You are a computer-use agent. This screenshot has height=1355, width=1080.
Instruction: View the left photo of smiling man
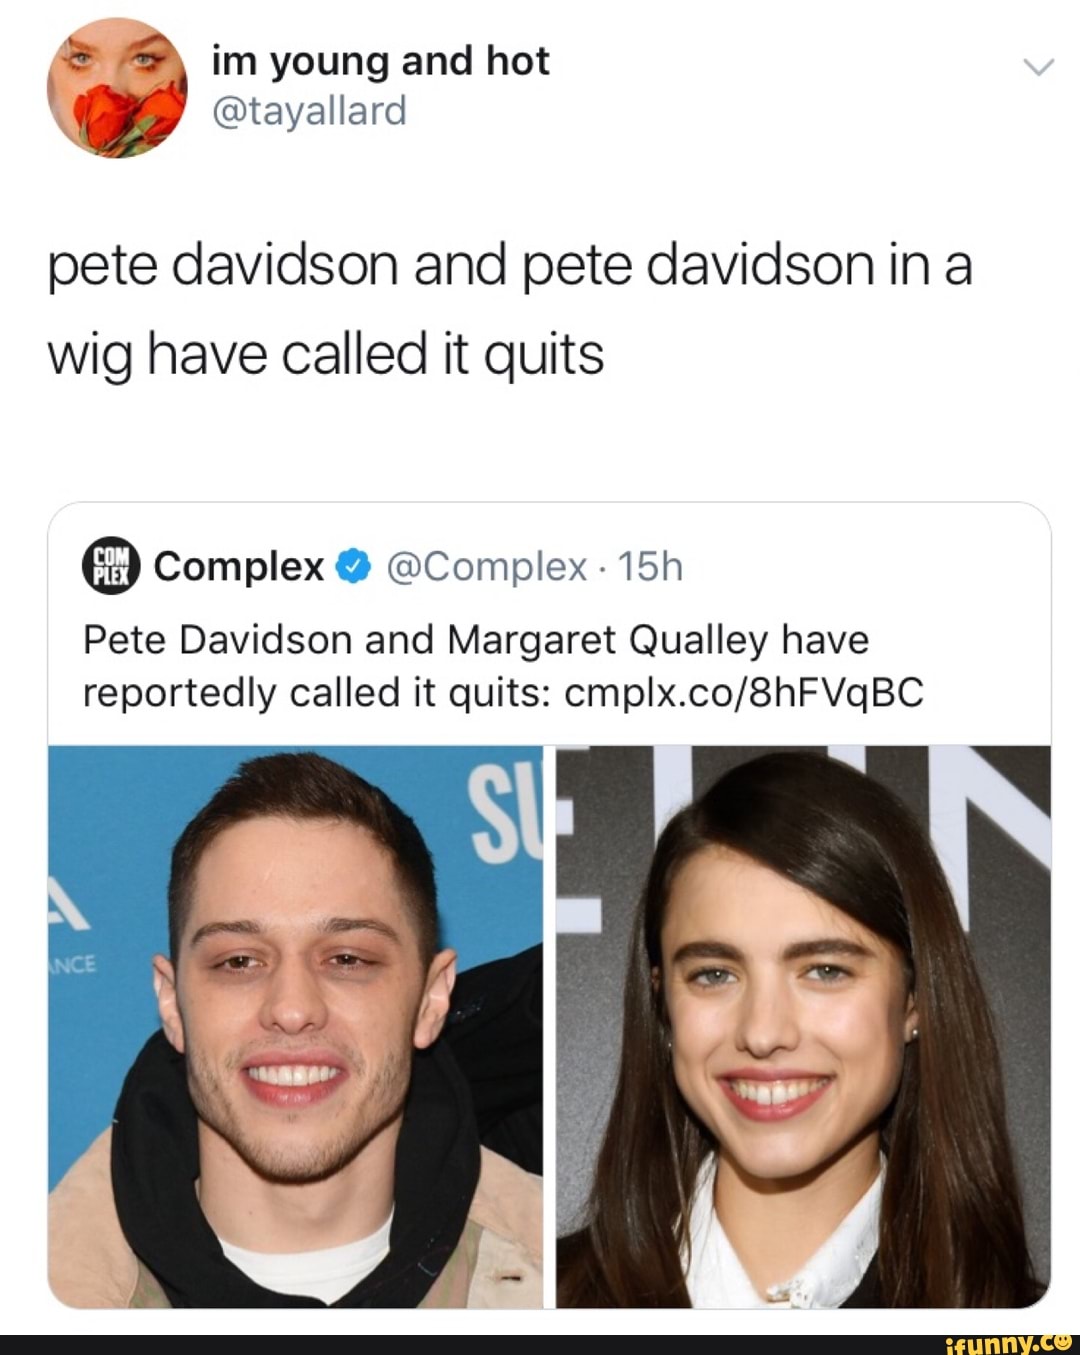tap(295, 1026)
